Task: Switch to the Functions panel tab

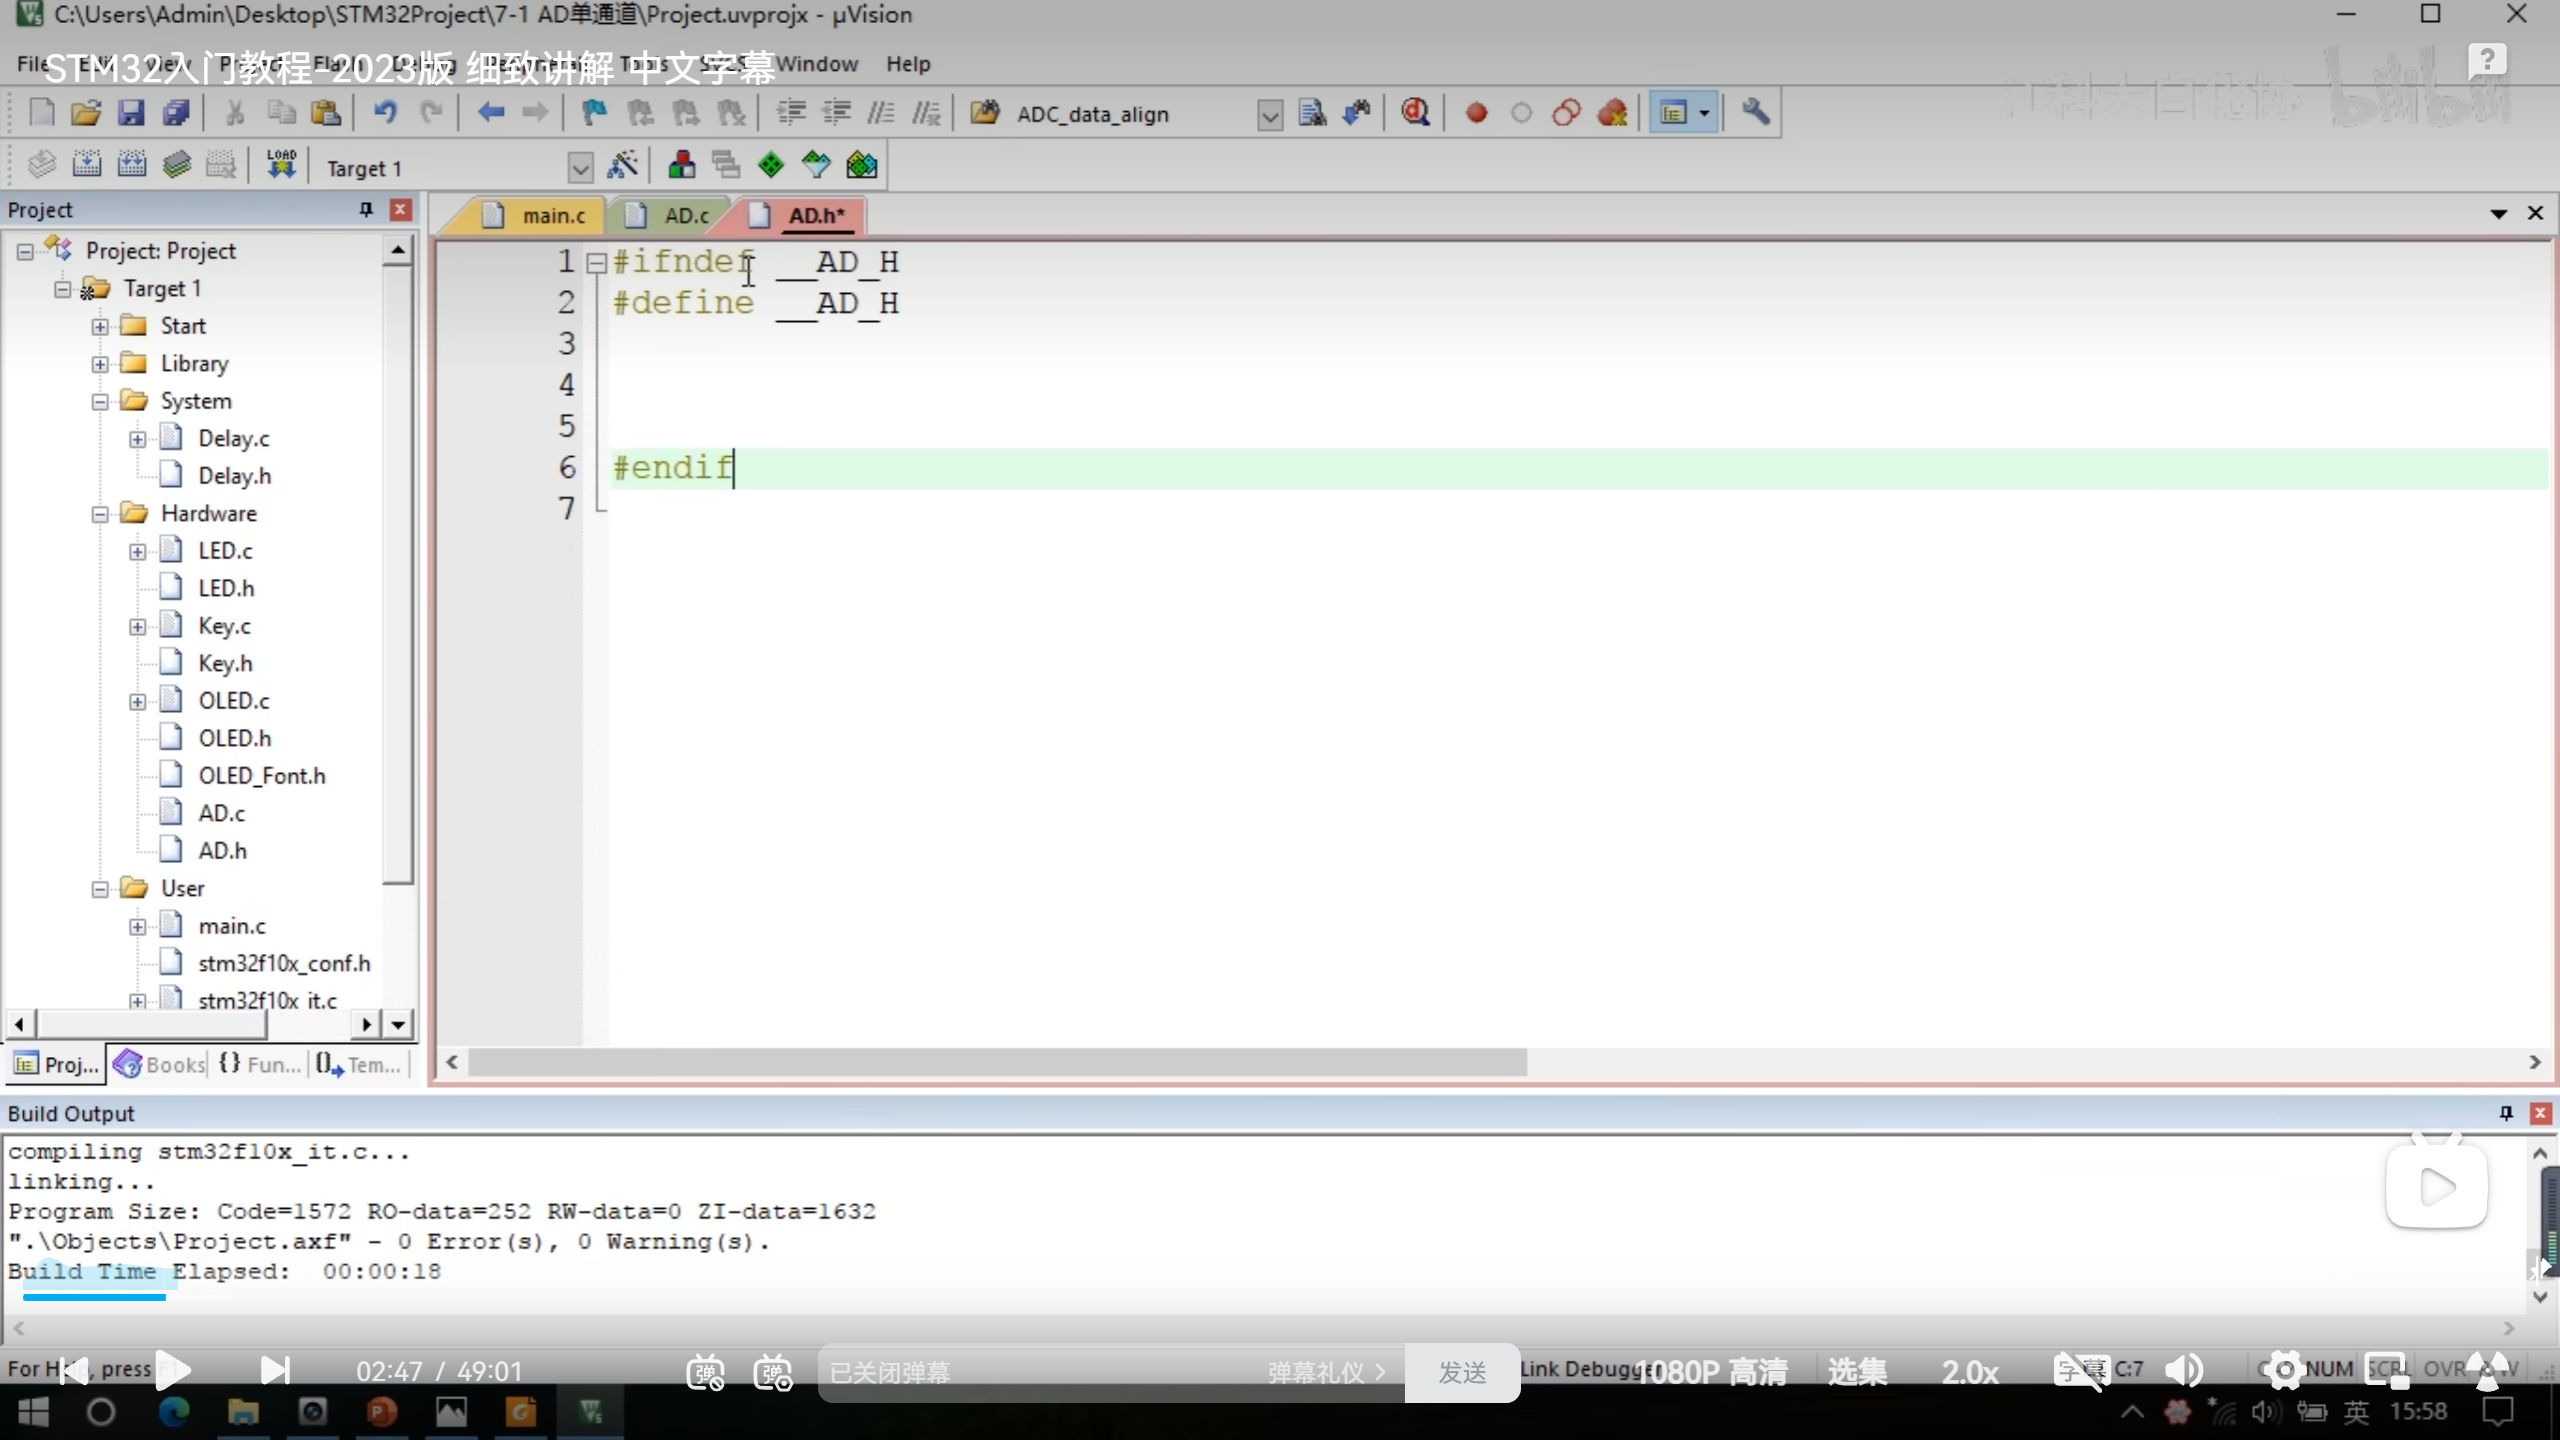Action: pyautogui.click(x=260, y=1064)
